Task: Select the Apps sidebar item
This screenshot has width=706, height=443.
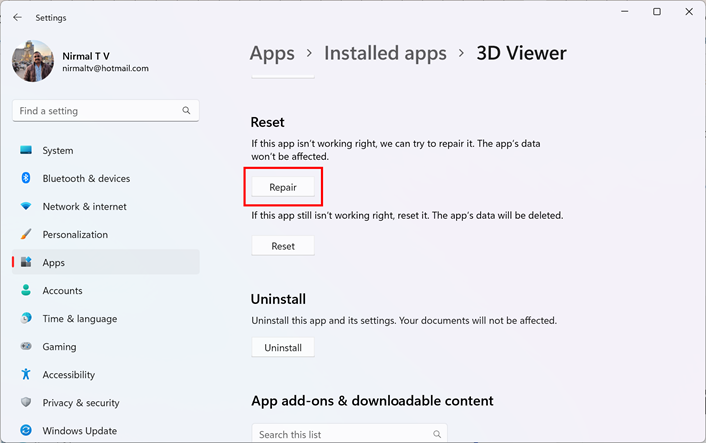Action: [x=106, y=262]
